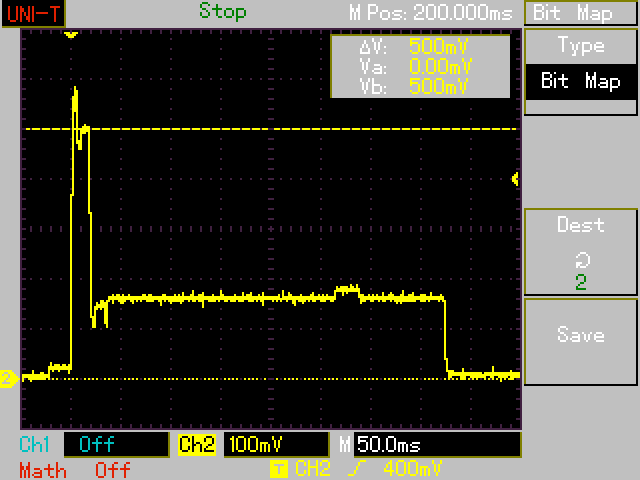The height and width of the screenshot is (480, 640).
Task: Click the Vb 500mV cursor readout
Action: 413,86
